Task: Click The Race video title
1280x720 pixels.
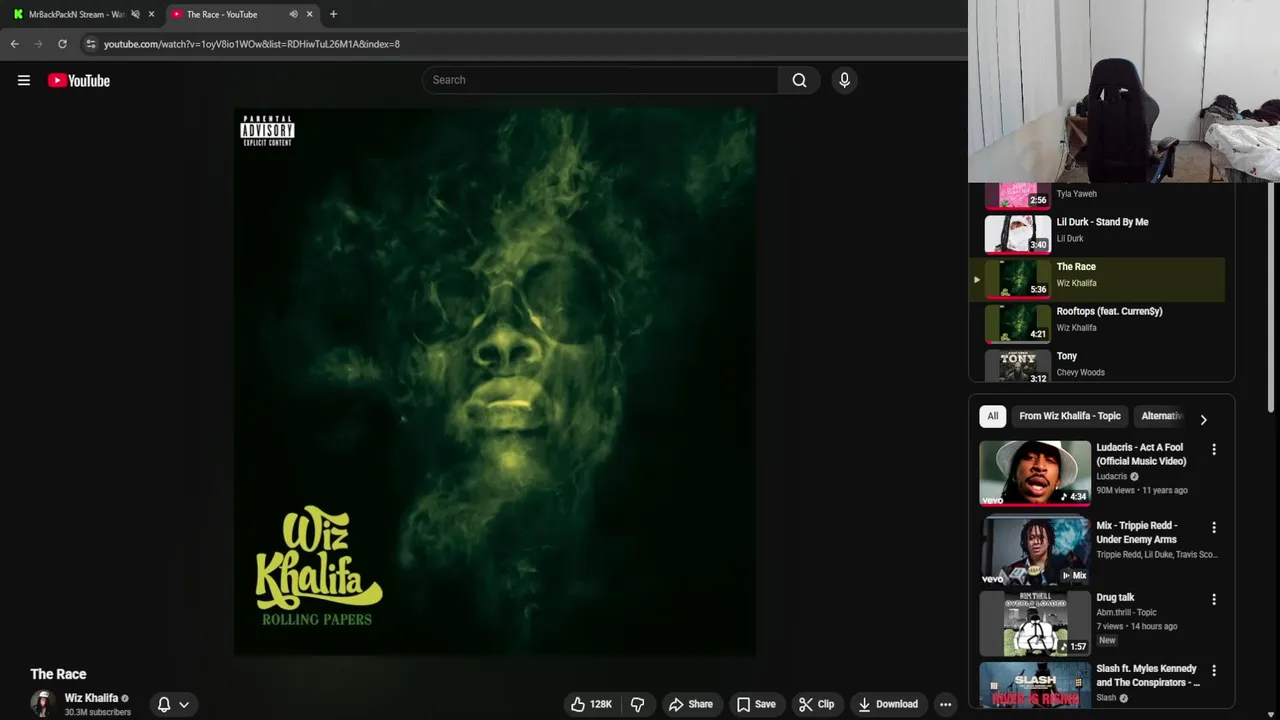Action: point(58,674)
